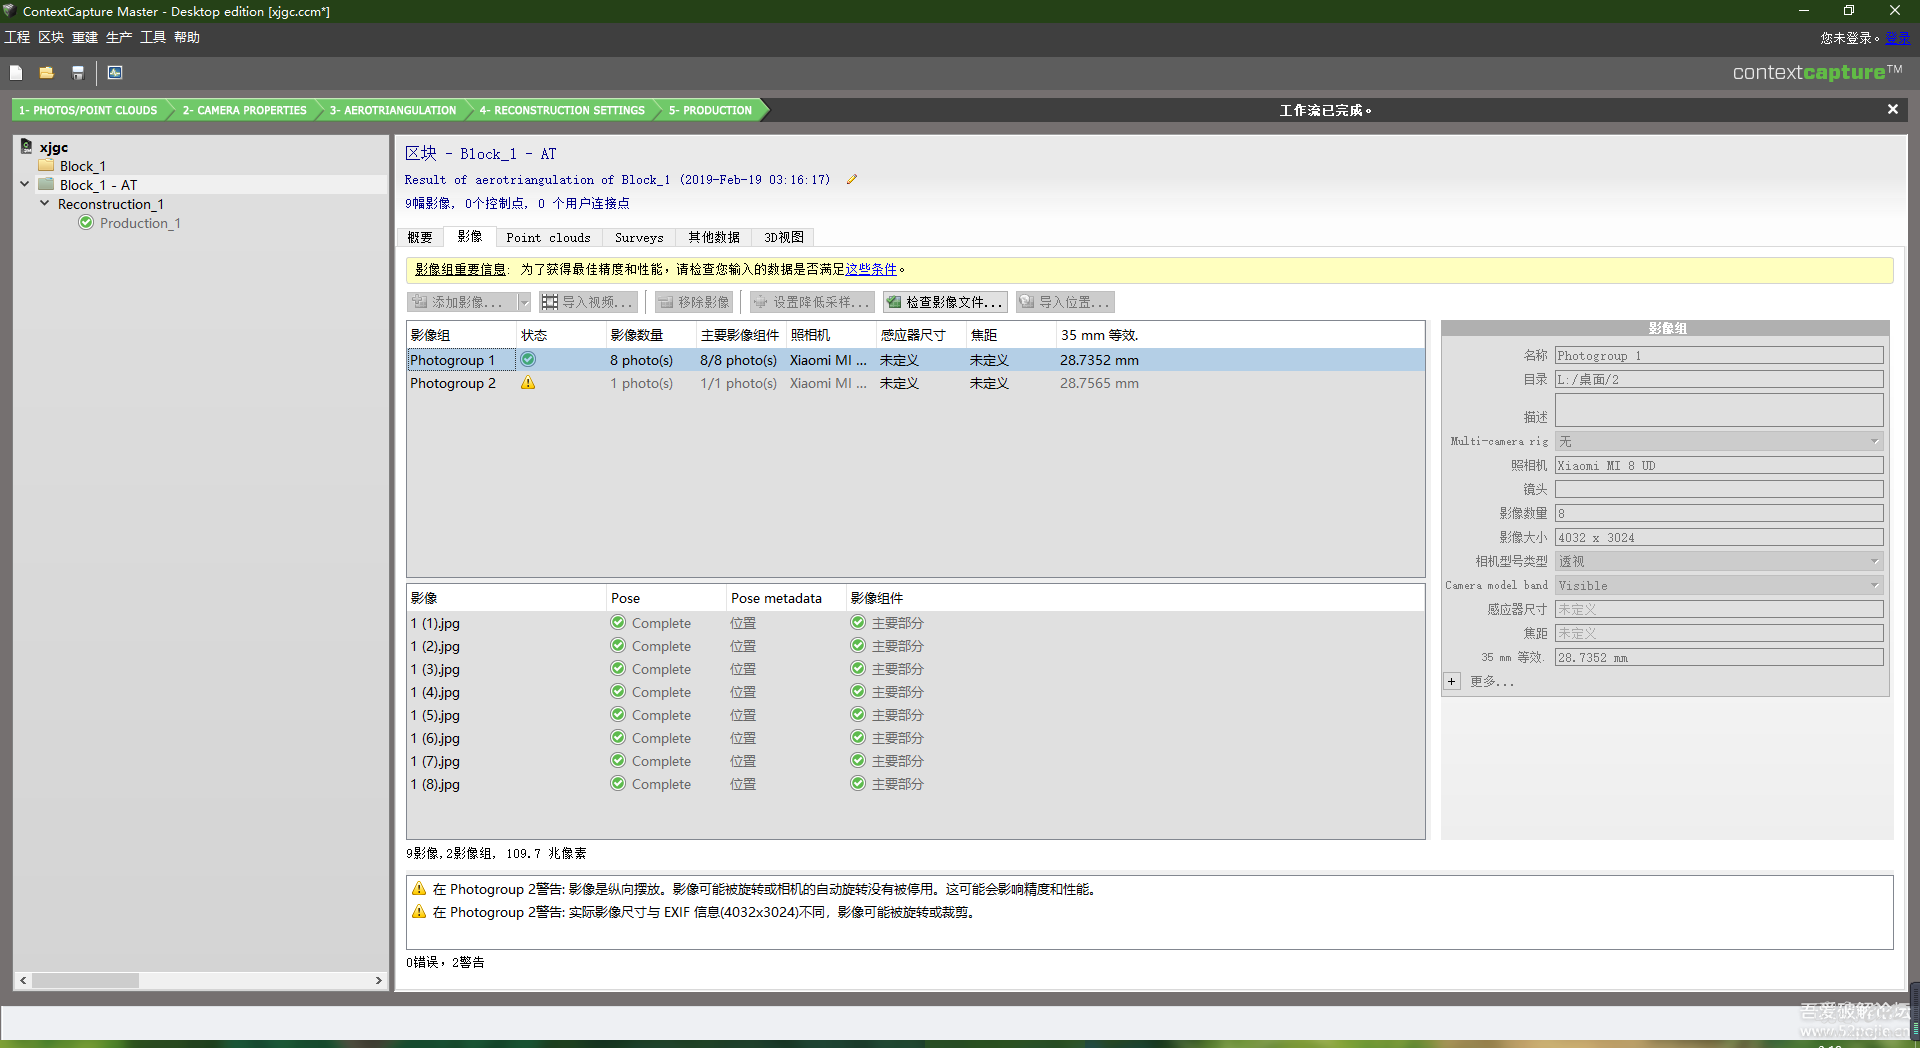Click the New project icon in toolbar
The height and width of the screenshot is (1048, 1920).
click(16, 73)
